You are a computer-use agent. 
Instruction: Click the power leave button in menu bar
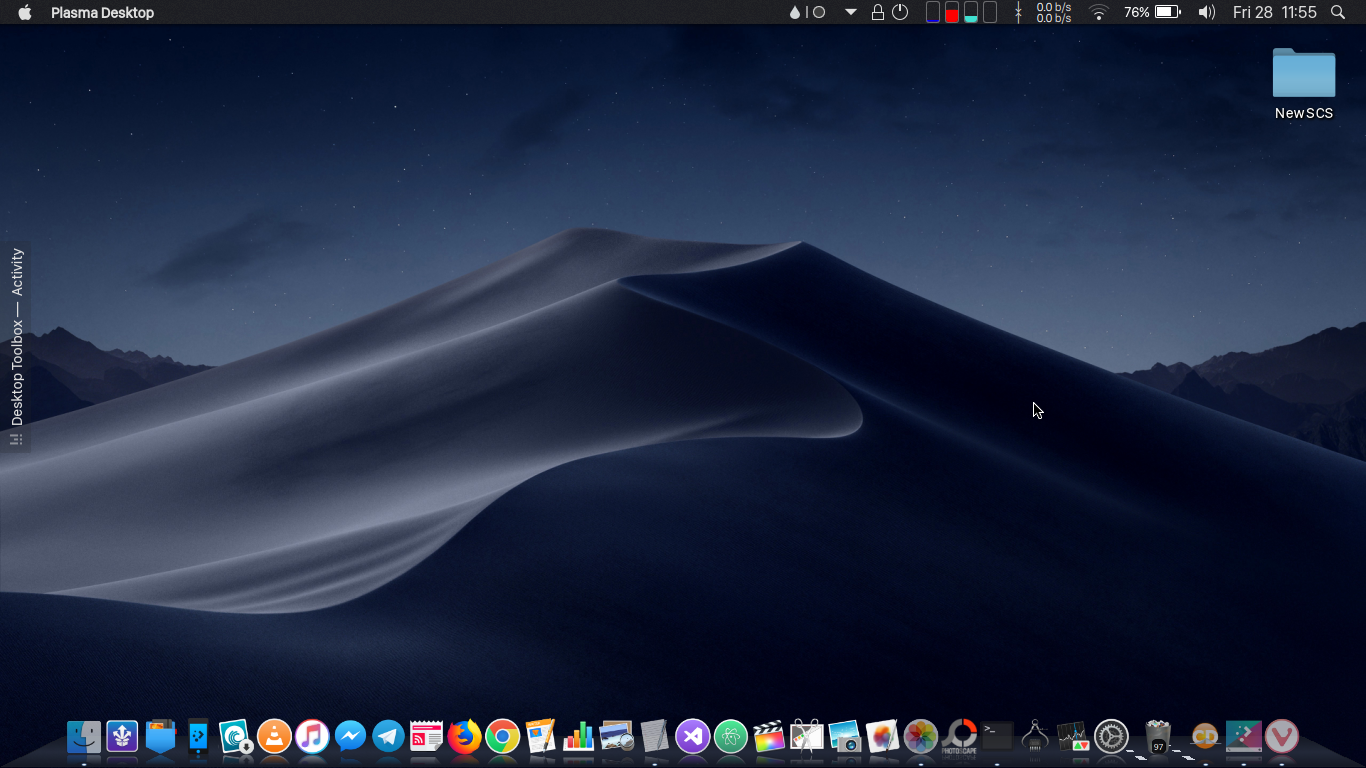tap(900, 12)
